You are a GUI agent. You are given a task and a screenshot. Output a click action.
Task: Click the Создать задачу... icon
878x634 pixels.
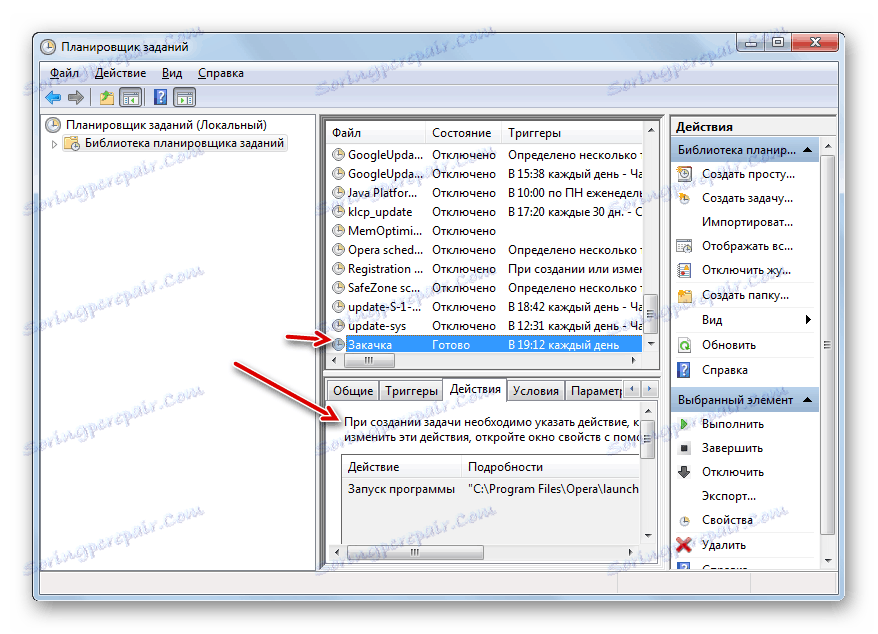[x=684, y=198]
